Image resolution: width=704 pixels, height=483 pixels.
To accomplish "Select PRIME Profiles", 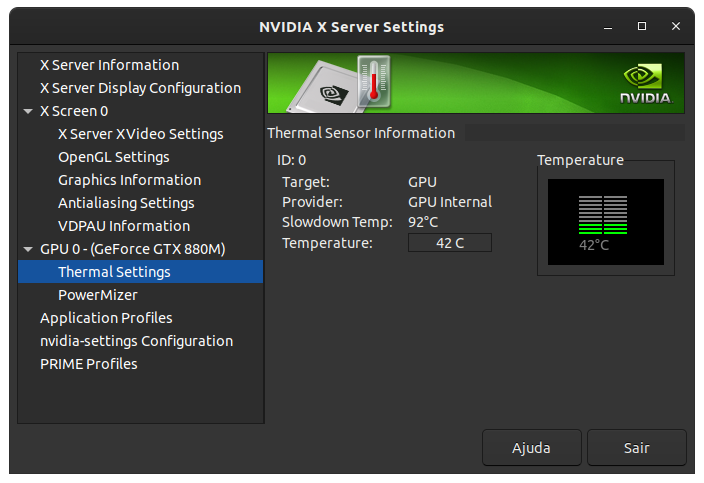I will [x=88, y=364].
